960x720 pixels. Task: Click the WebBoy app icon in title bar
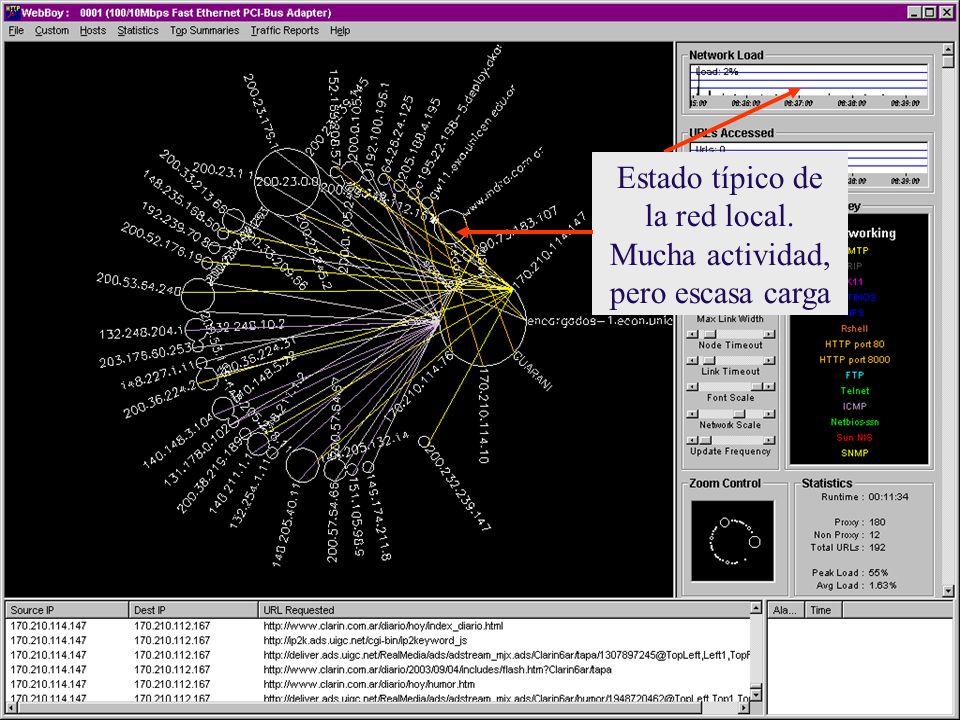point(12,12)
